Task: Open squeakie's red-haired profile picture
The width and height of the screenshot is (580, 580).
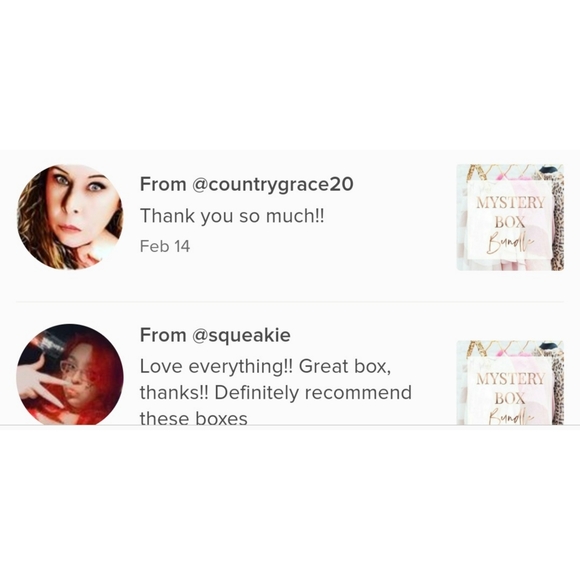Action: (x=70, y=374)
